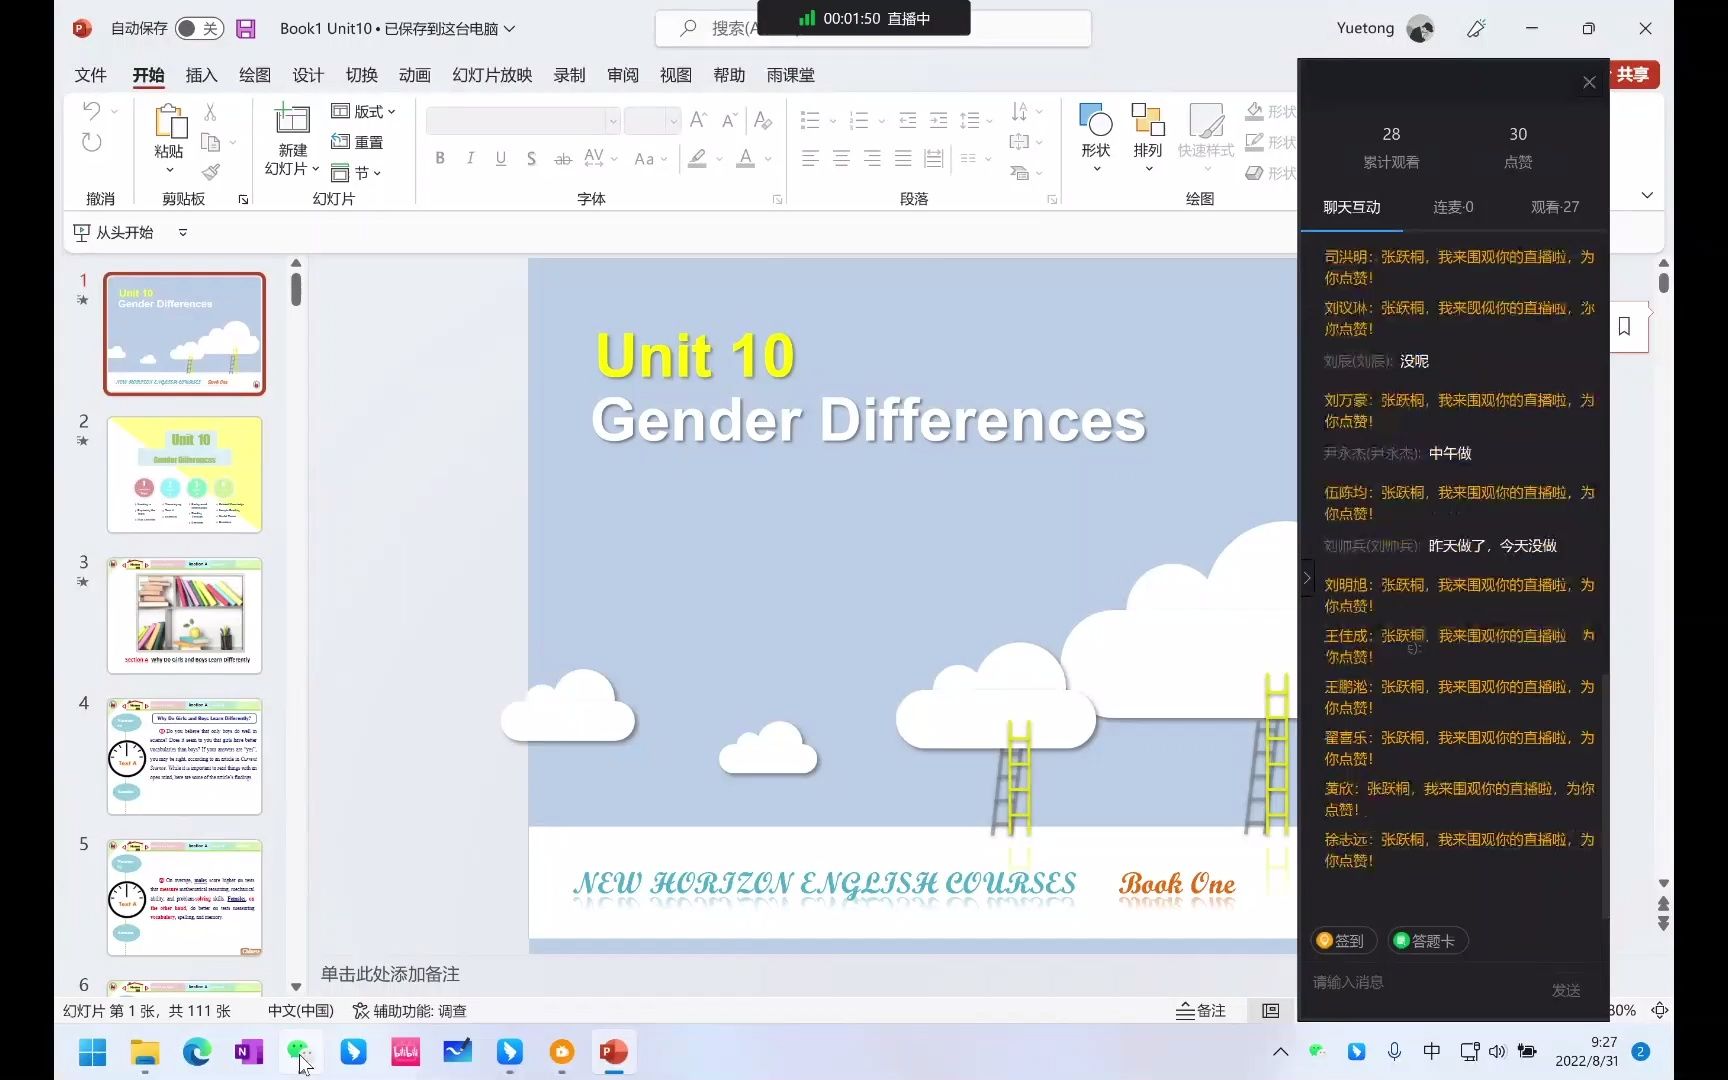Click the Share (共享) button
1728x1080 pixels.
click(1633, 74)
